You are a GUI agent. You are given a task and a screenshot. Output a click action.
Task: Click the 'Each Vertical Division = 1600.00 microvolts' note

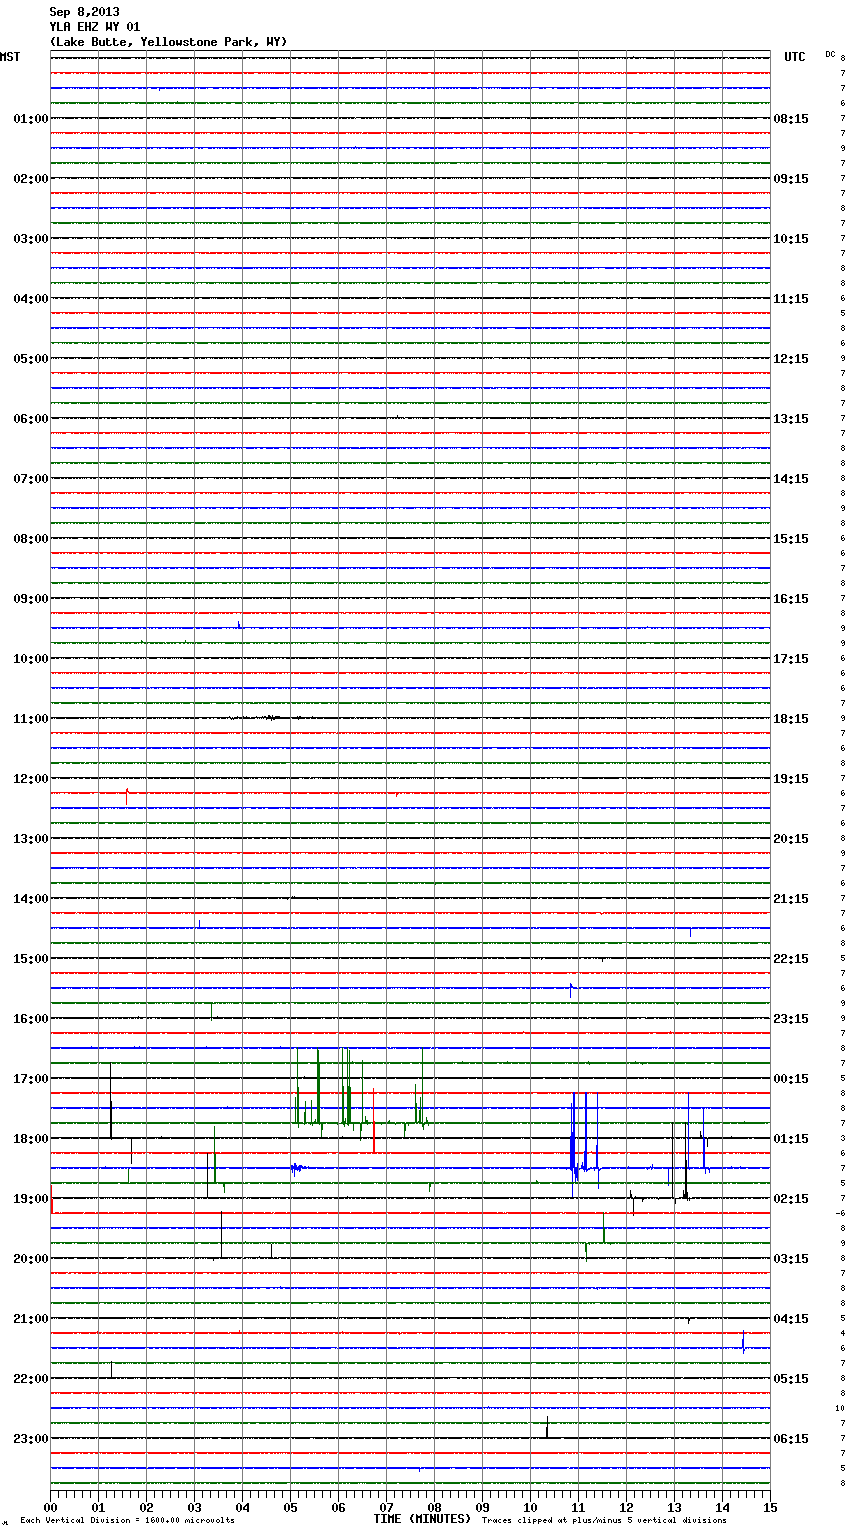point(127,1521)
